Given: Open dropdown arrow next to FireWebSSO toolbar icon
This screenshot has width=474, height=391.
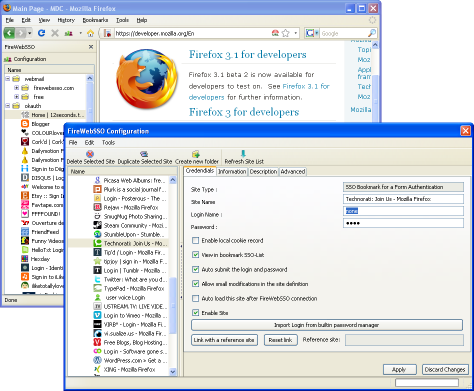Looking at the screenshot, I should pos(80,33).
